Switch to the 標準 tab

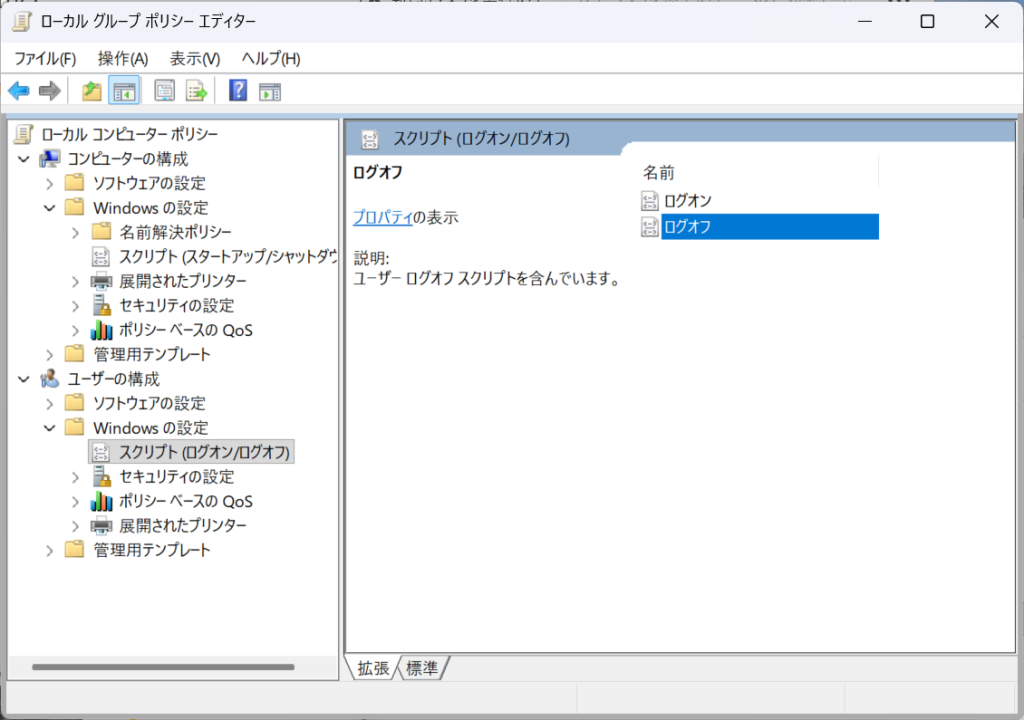[422, 668]
